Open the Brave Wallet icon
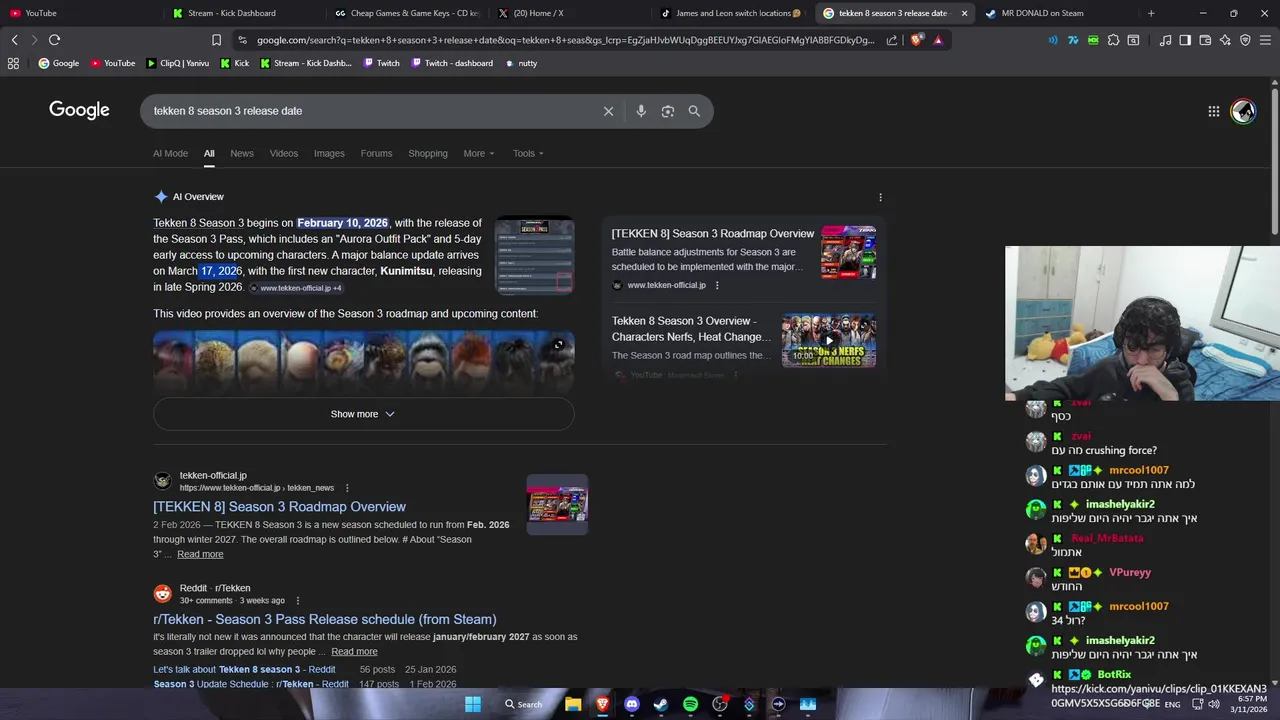The image size is (1280, 720). point(1205,40)
